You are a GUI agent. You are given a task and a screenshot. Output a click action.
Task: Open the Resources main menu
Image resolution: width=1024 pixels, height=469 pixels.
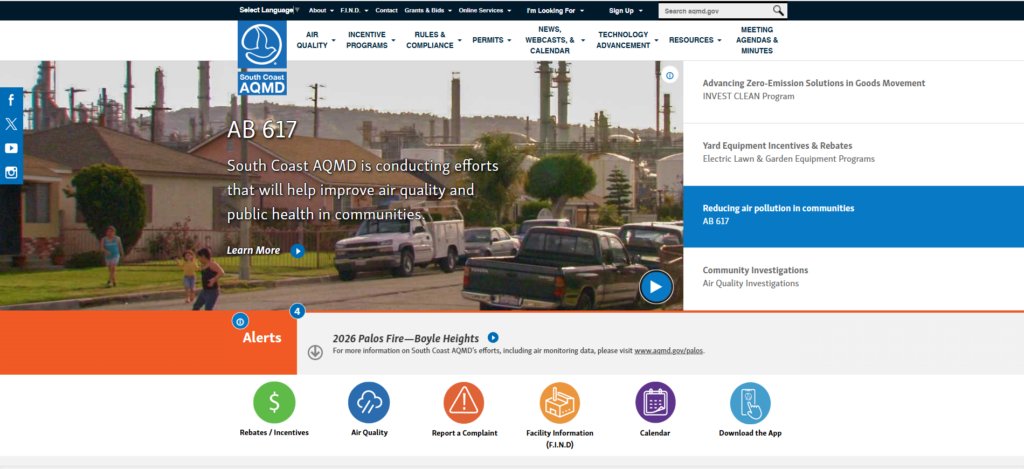[x=695, y=40]
